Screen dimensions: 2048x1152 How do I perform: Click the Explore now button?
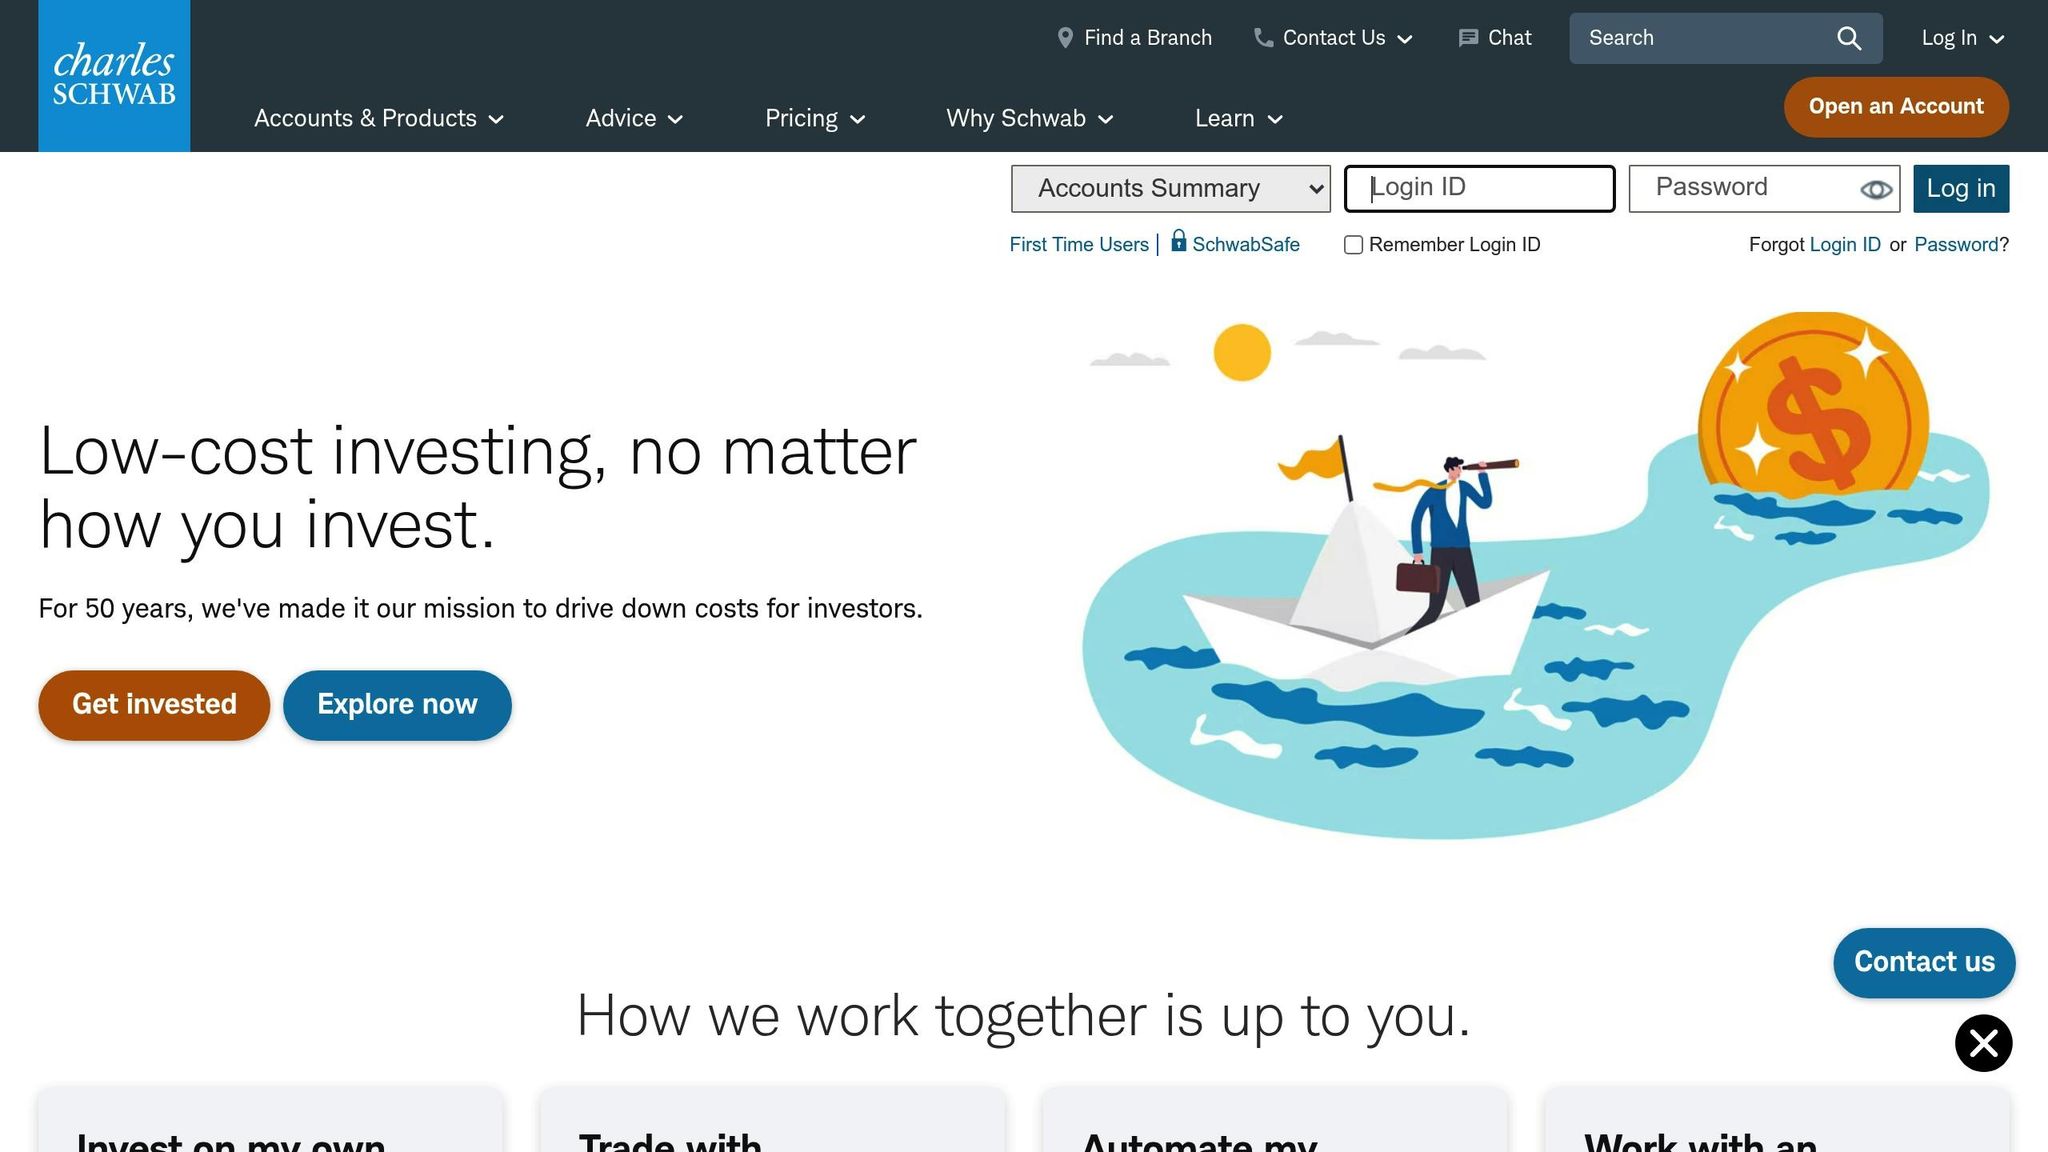click(397, 705)
